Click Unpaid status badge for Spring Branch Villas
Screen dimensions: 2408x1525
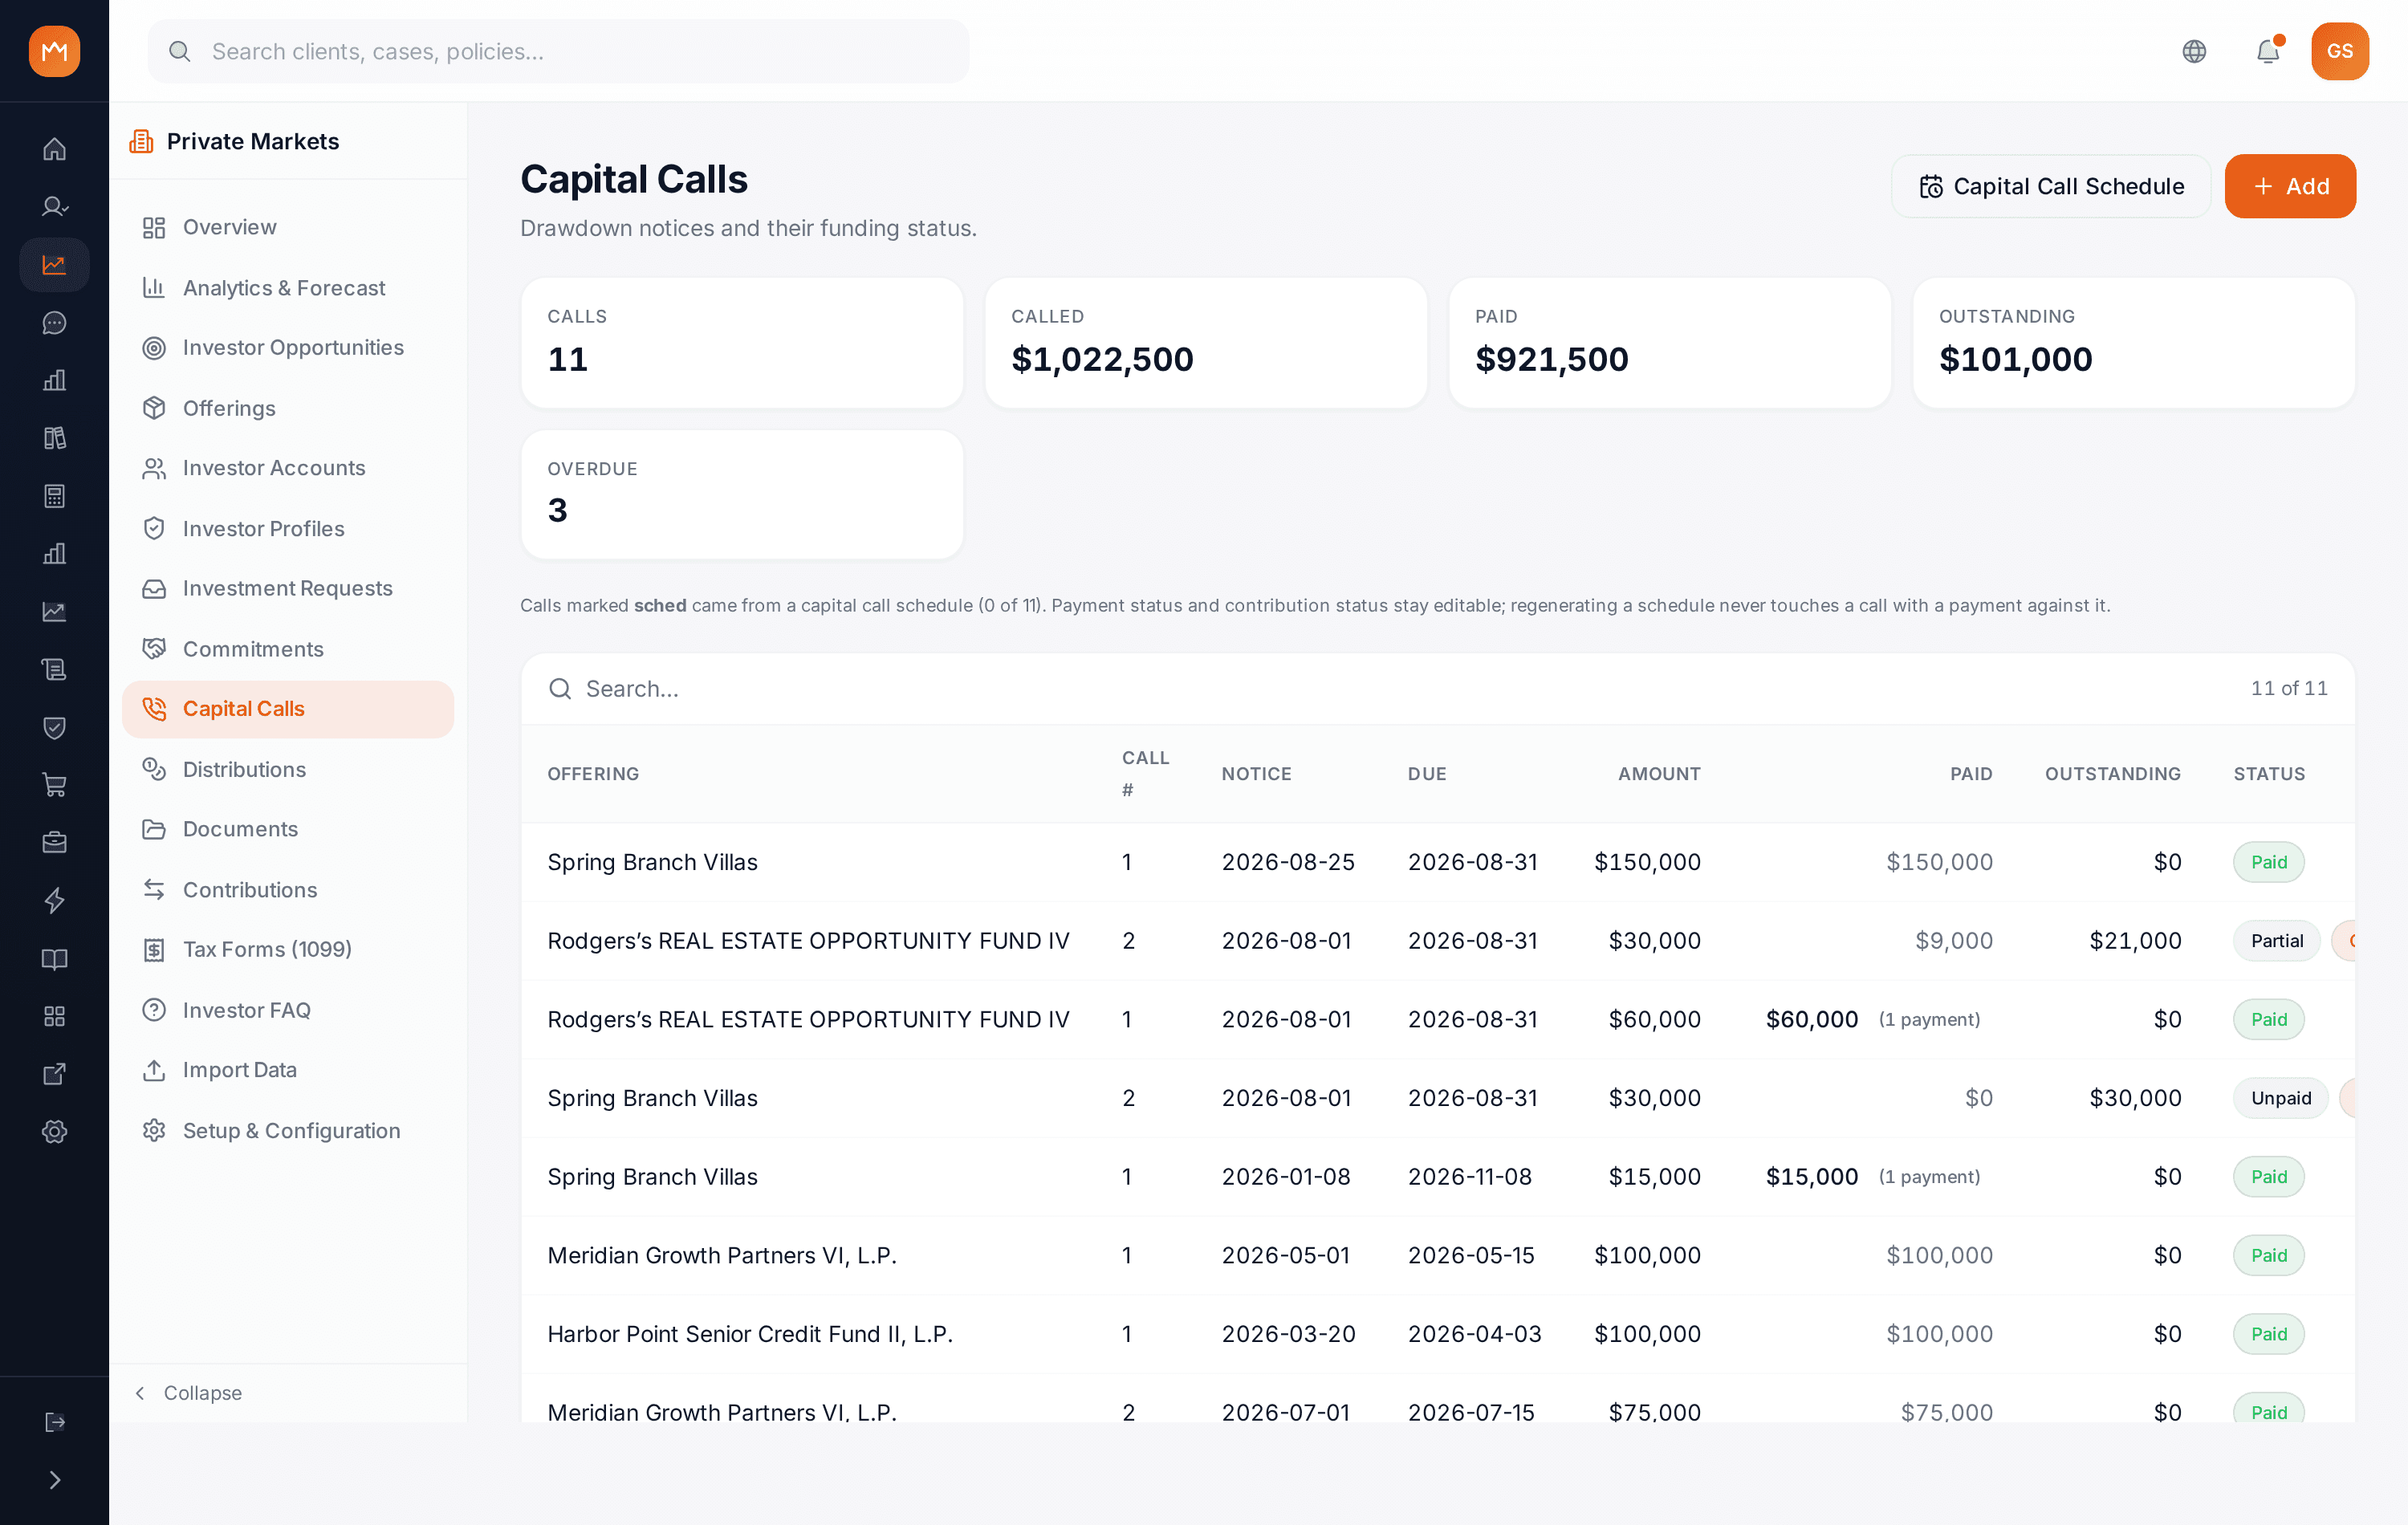coord(2281,1098)
